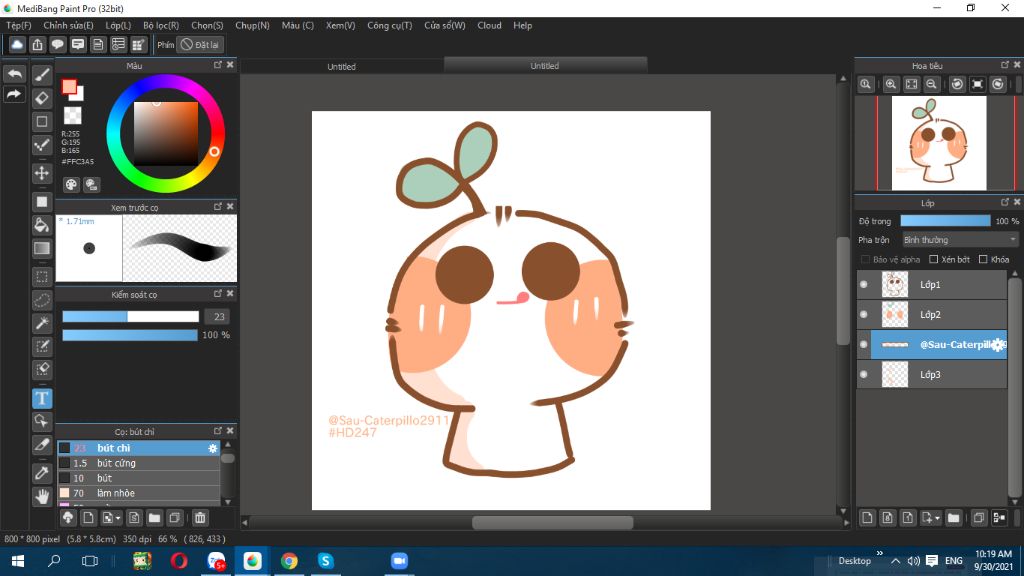
Task: Open brush folder icon in brush panel
Action: [x=154, y=518]
